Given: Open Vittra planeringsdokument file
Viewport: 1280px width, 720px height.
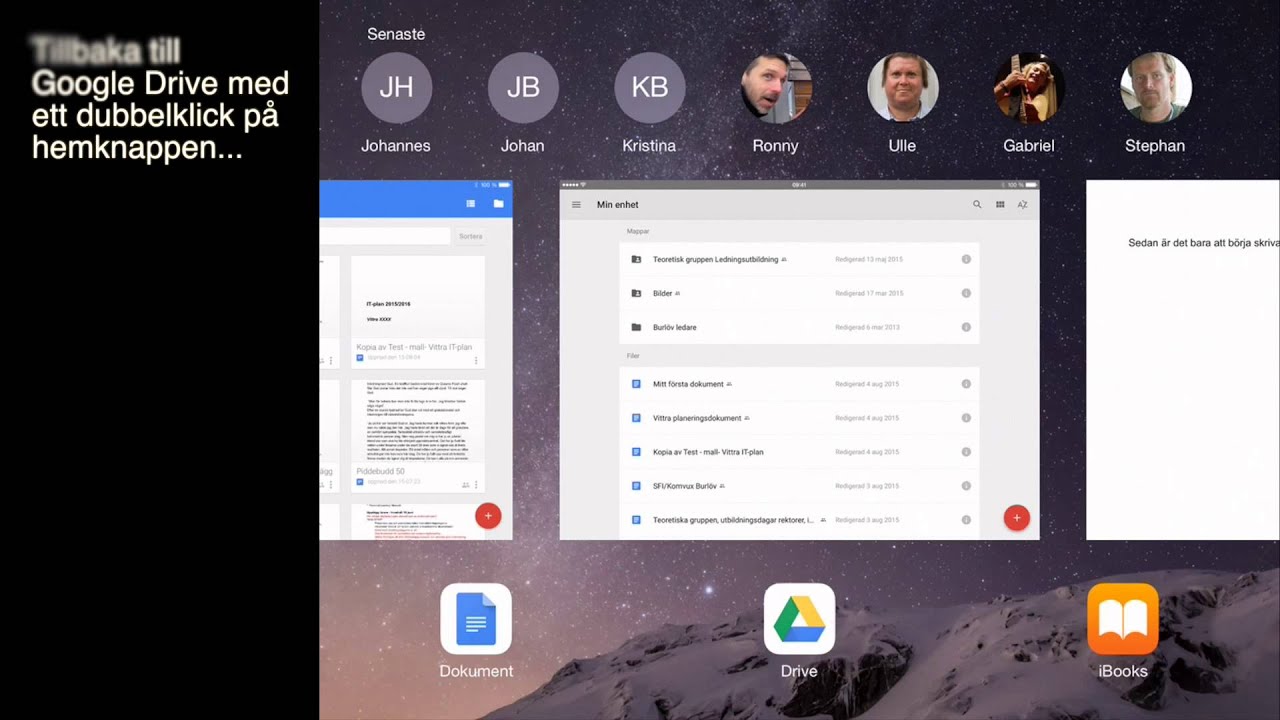Looking at the screenshot, I should click(x=799, y=418).
